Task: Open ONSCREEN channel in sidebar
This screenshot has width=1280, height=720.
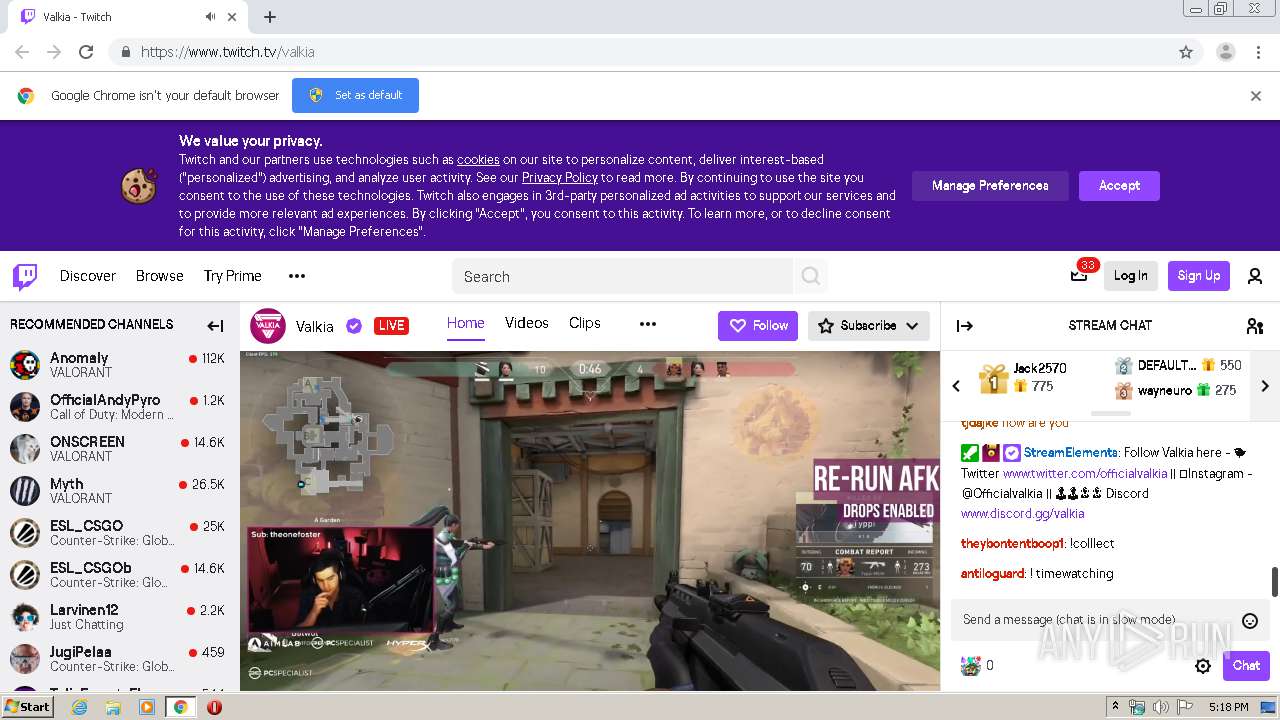Action: tap(119, 449)
